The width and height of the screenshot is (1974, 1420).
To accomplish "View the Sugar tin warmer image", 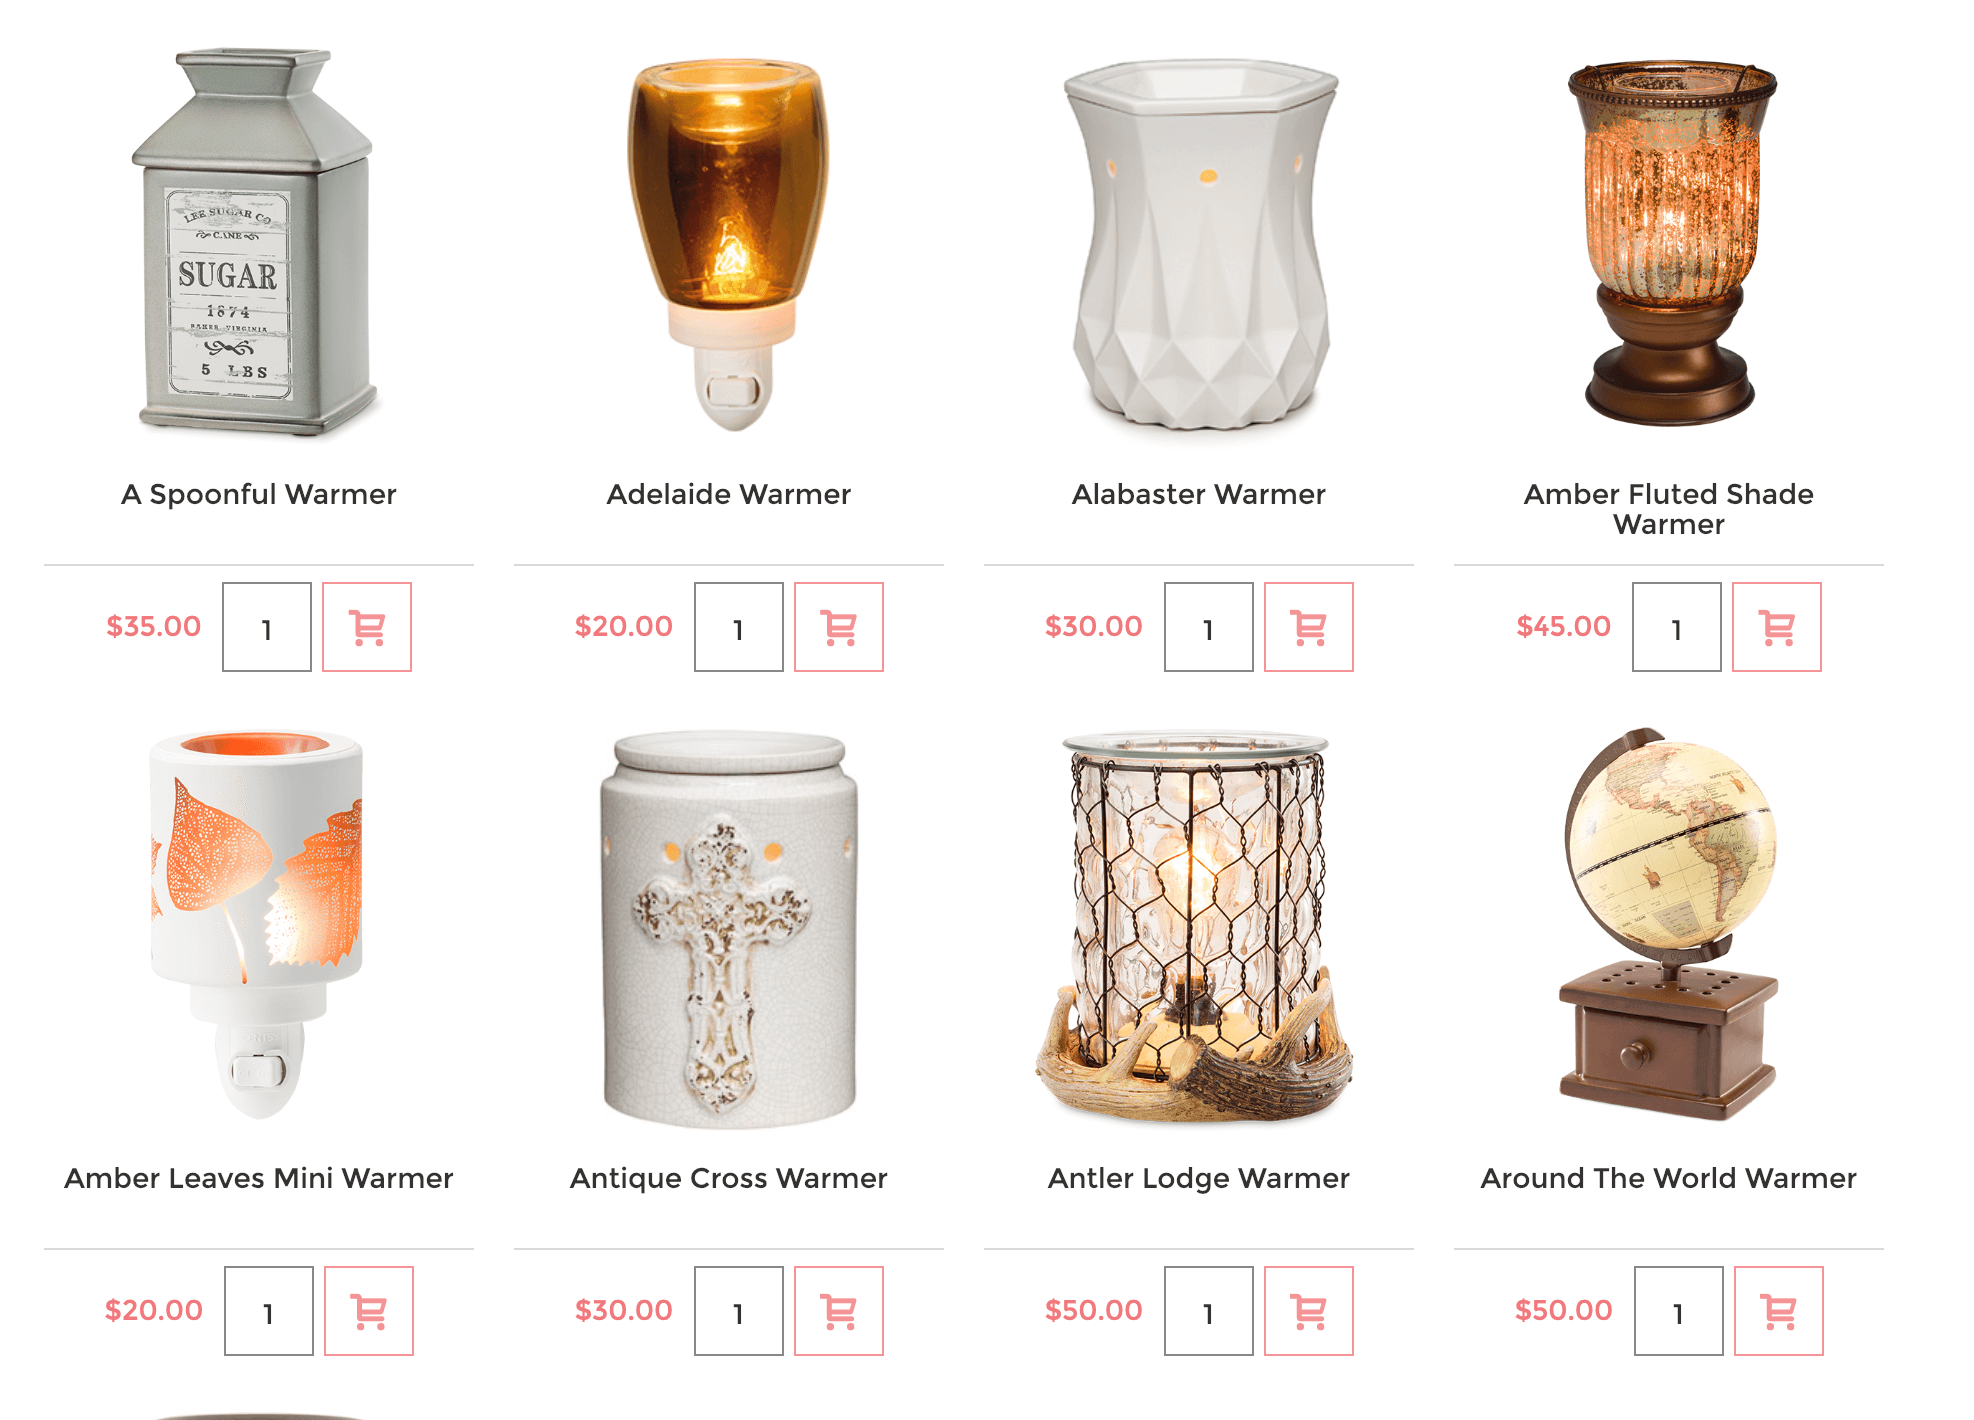I will click(256, 242).
